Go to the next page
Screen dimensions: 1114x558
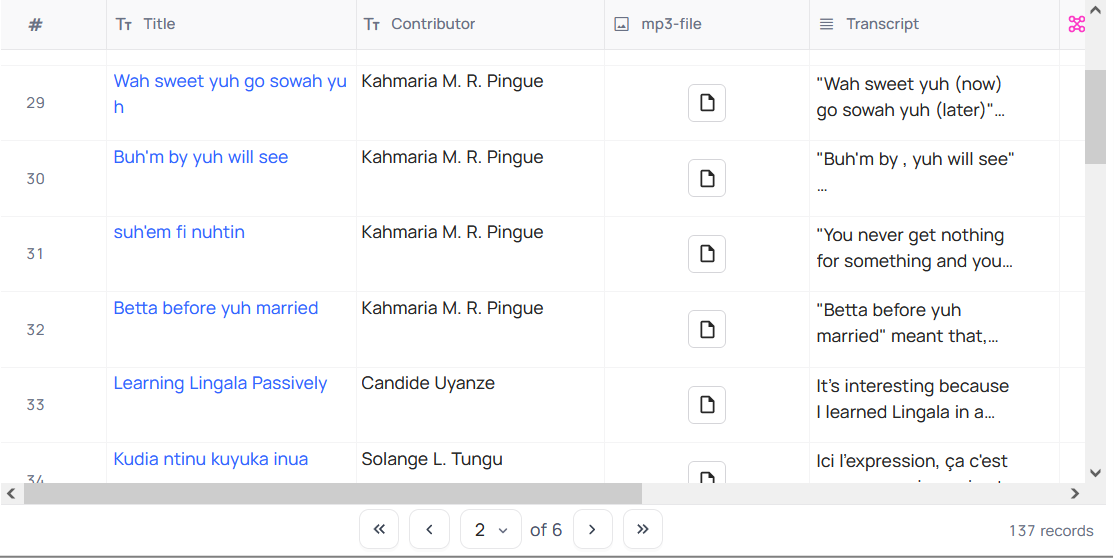(x=593, y=529)
